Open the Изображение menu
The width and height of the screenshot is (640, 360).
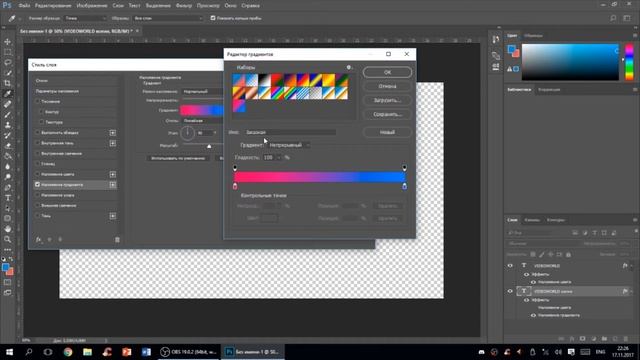[92, 6]
